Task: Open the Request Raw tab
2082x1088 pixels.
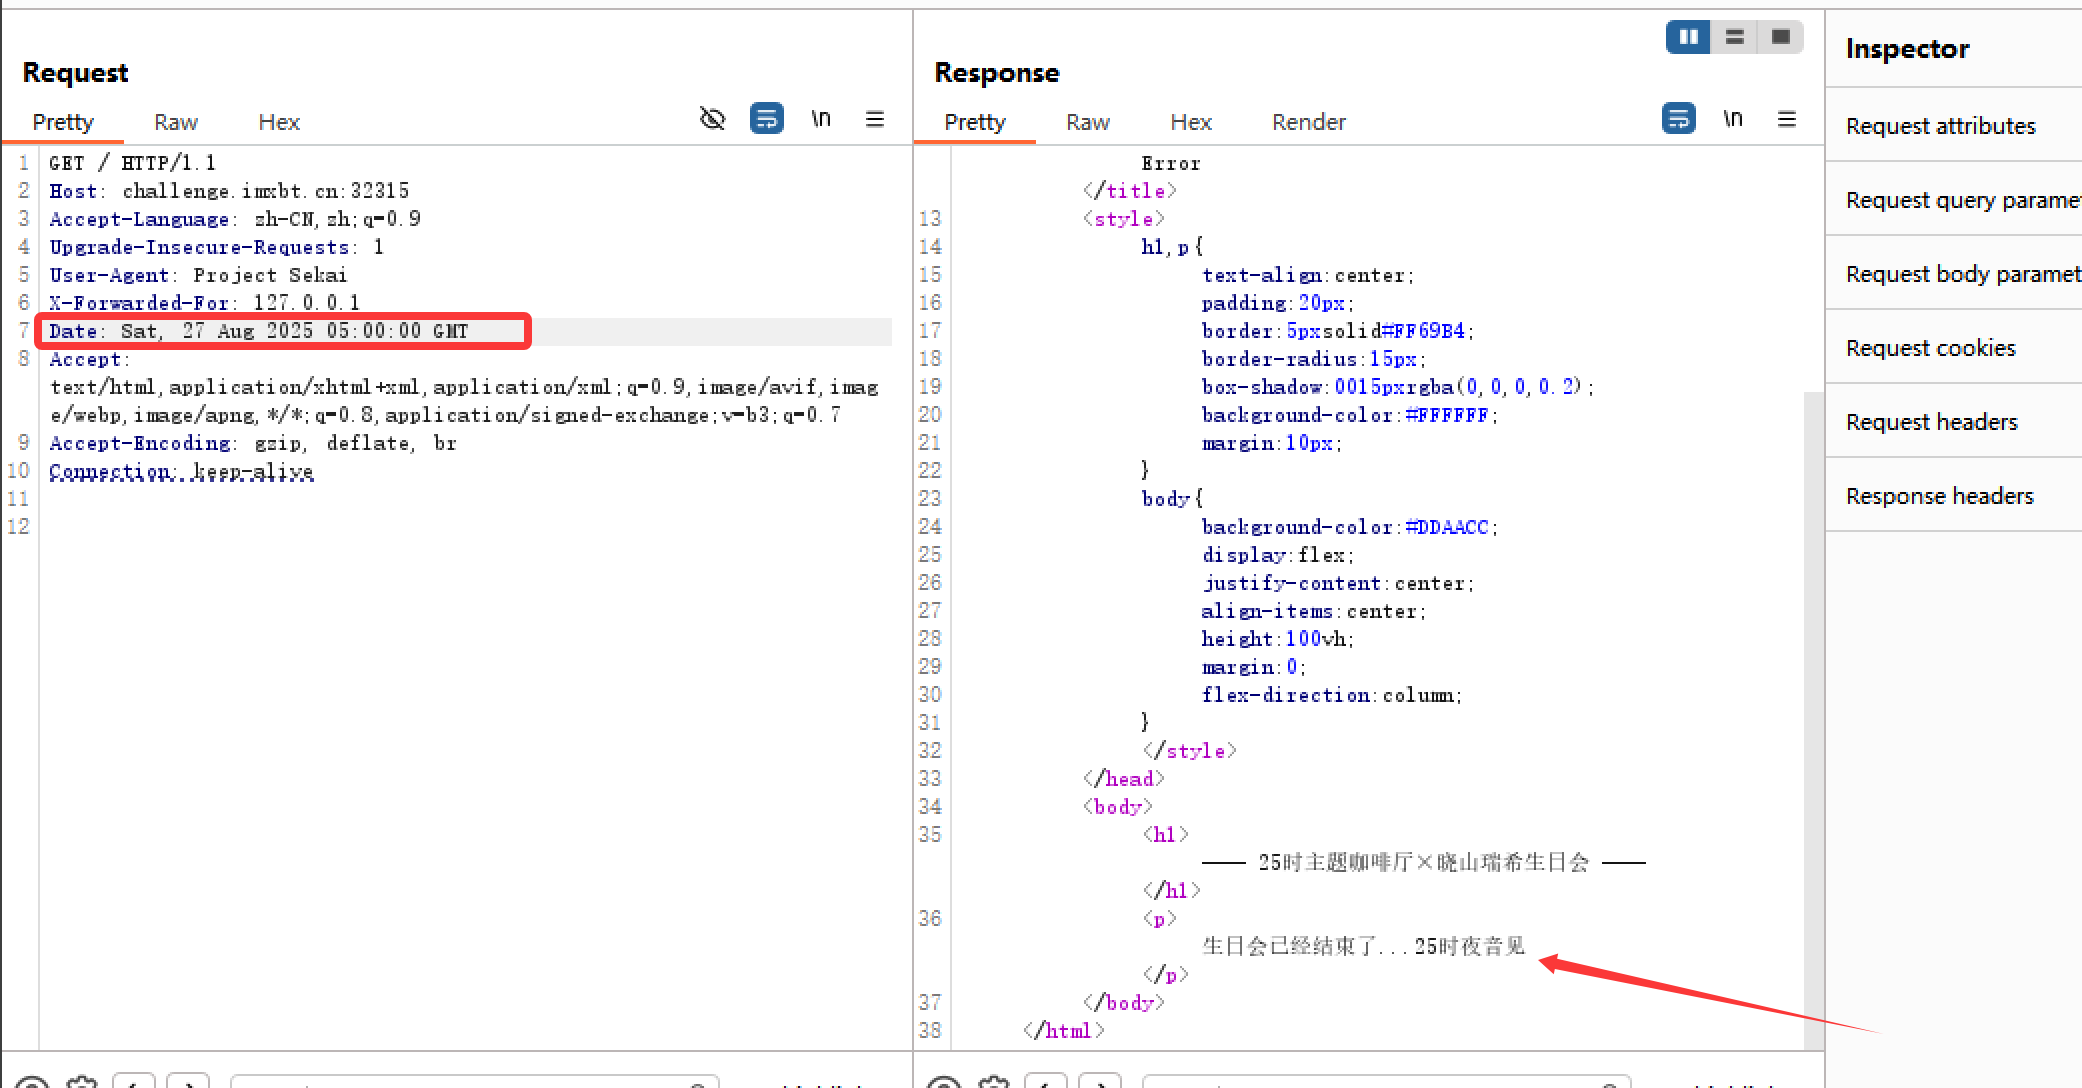Action: pos(176,122)
